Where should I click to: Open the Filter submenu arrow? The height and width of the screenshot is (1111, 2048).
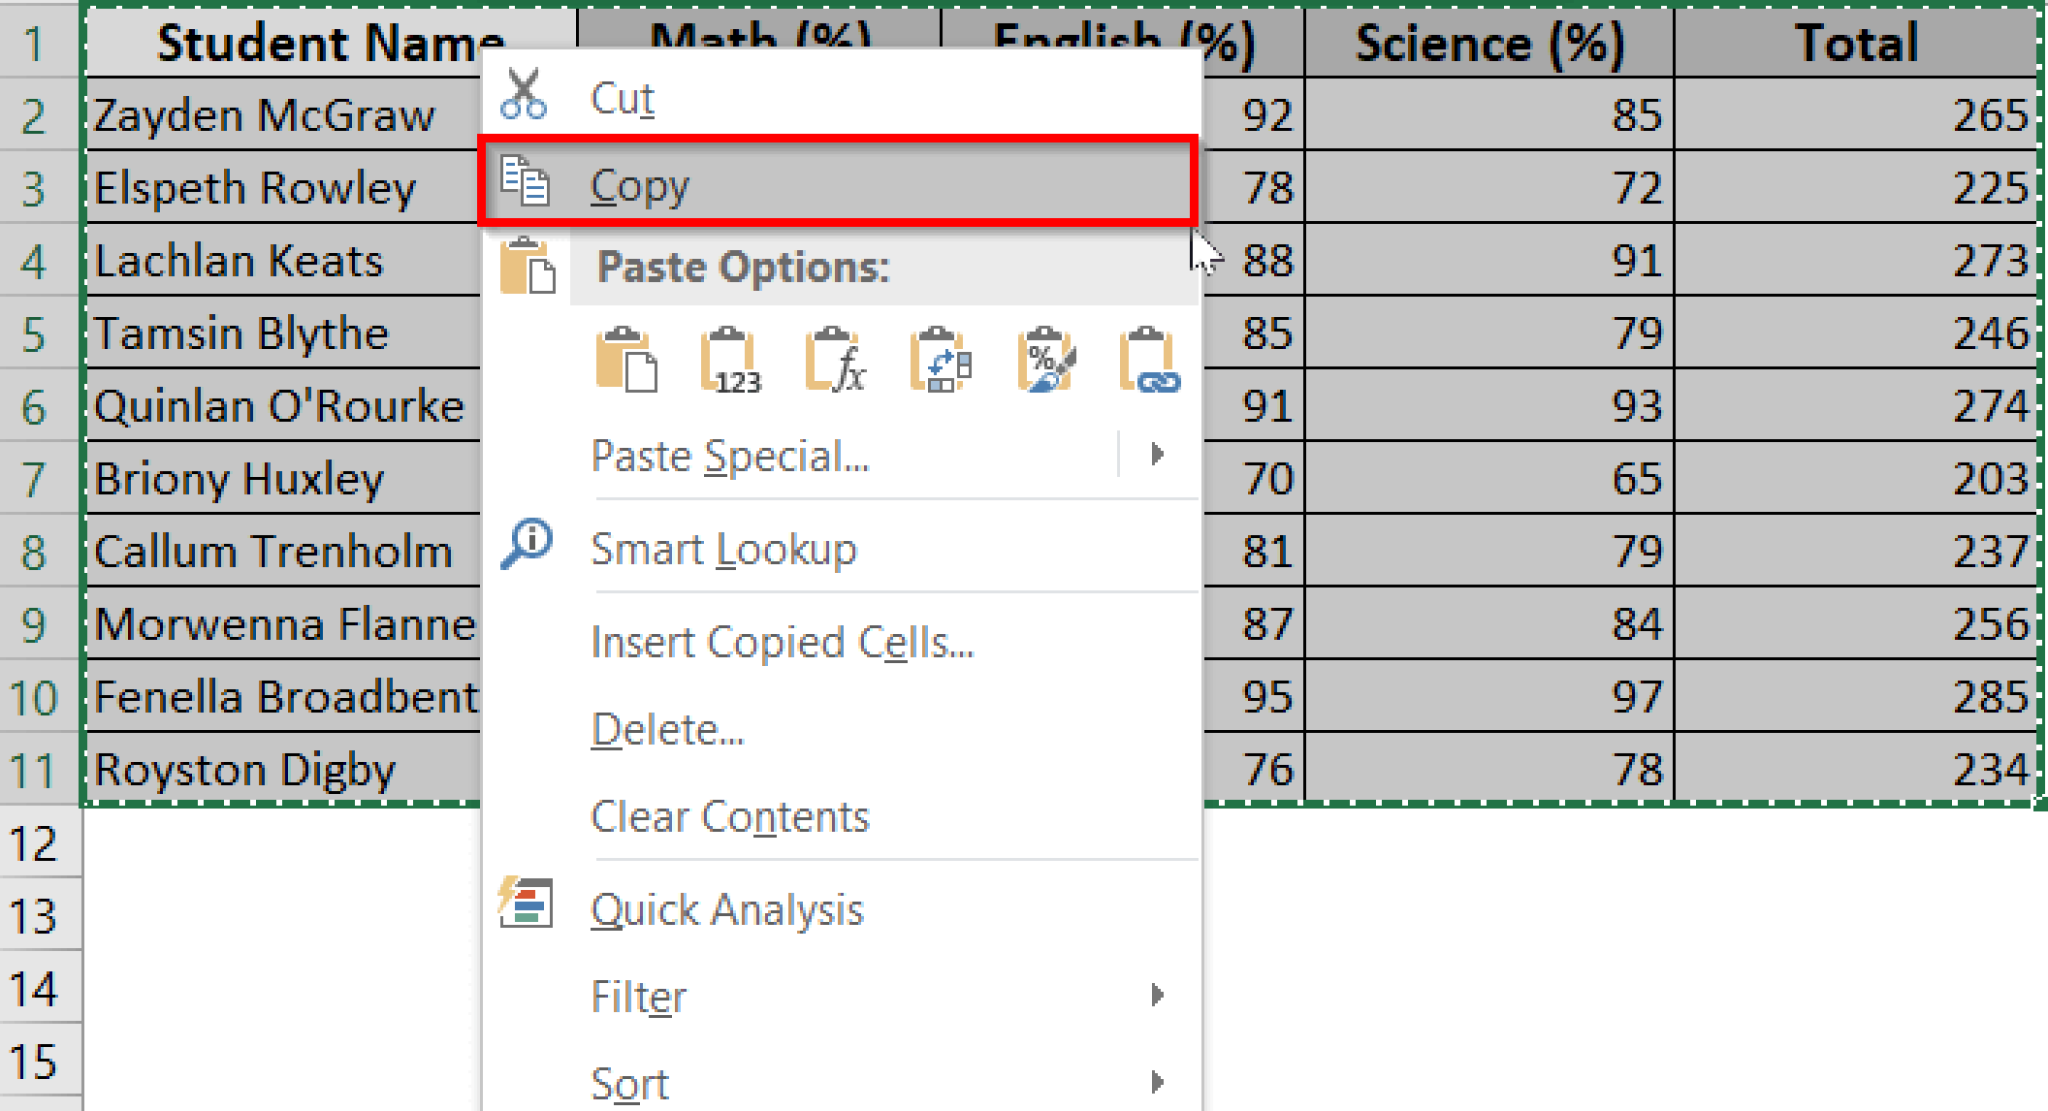(1158, 994)
